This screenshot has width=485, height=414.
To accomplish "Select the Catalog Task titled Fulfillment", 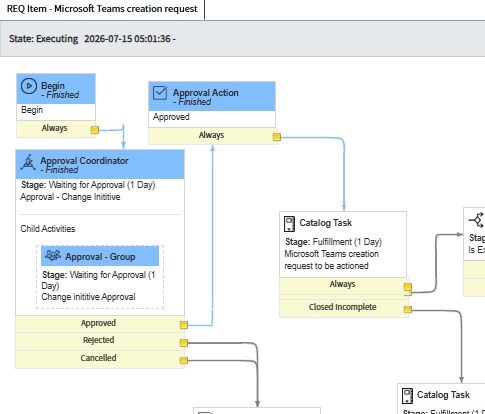I will [343, 244].
